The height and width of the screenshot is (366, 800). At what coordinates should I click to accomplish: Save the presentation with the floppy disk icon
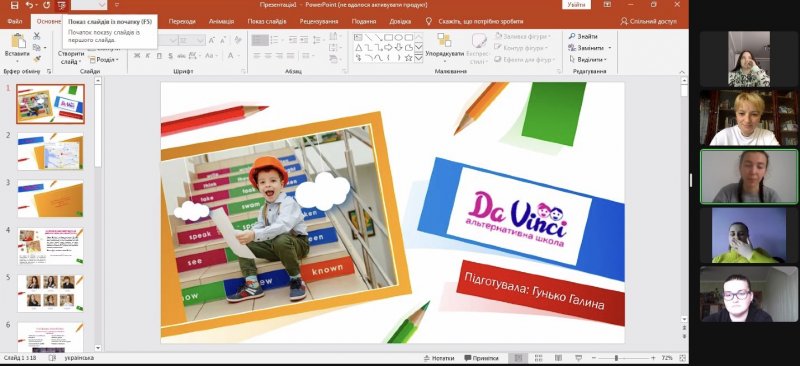(14, 5)
